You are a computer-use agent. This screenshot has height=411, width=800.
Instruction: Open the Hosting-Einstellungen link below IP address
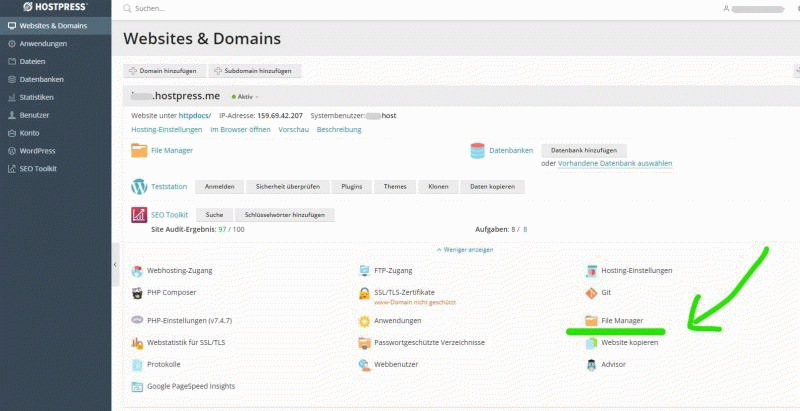[167, 130]
